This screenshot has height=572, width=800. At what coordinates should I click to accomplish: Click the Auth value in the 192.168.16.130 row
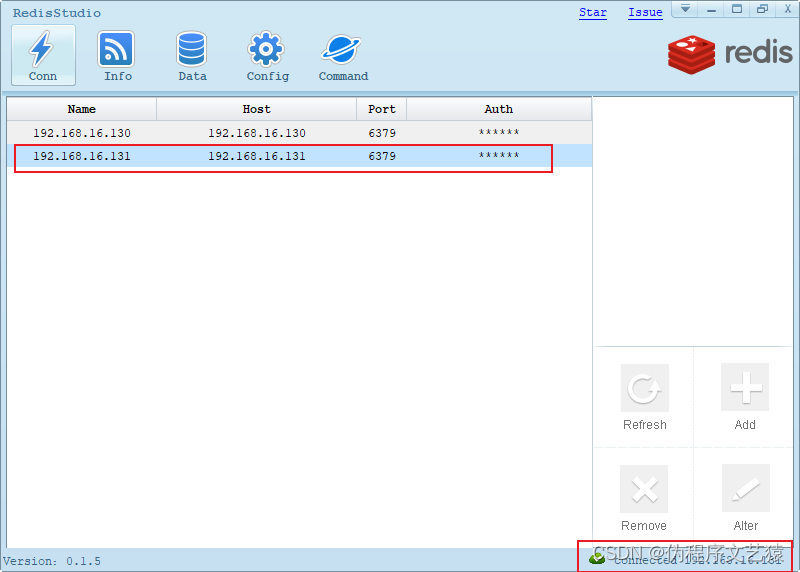(499, 133)
